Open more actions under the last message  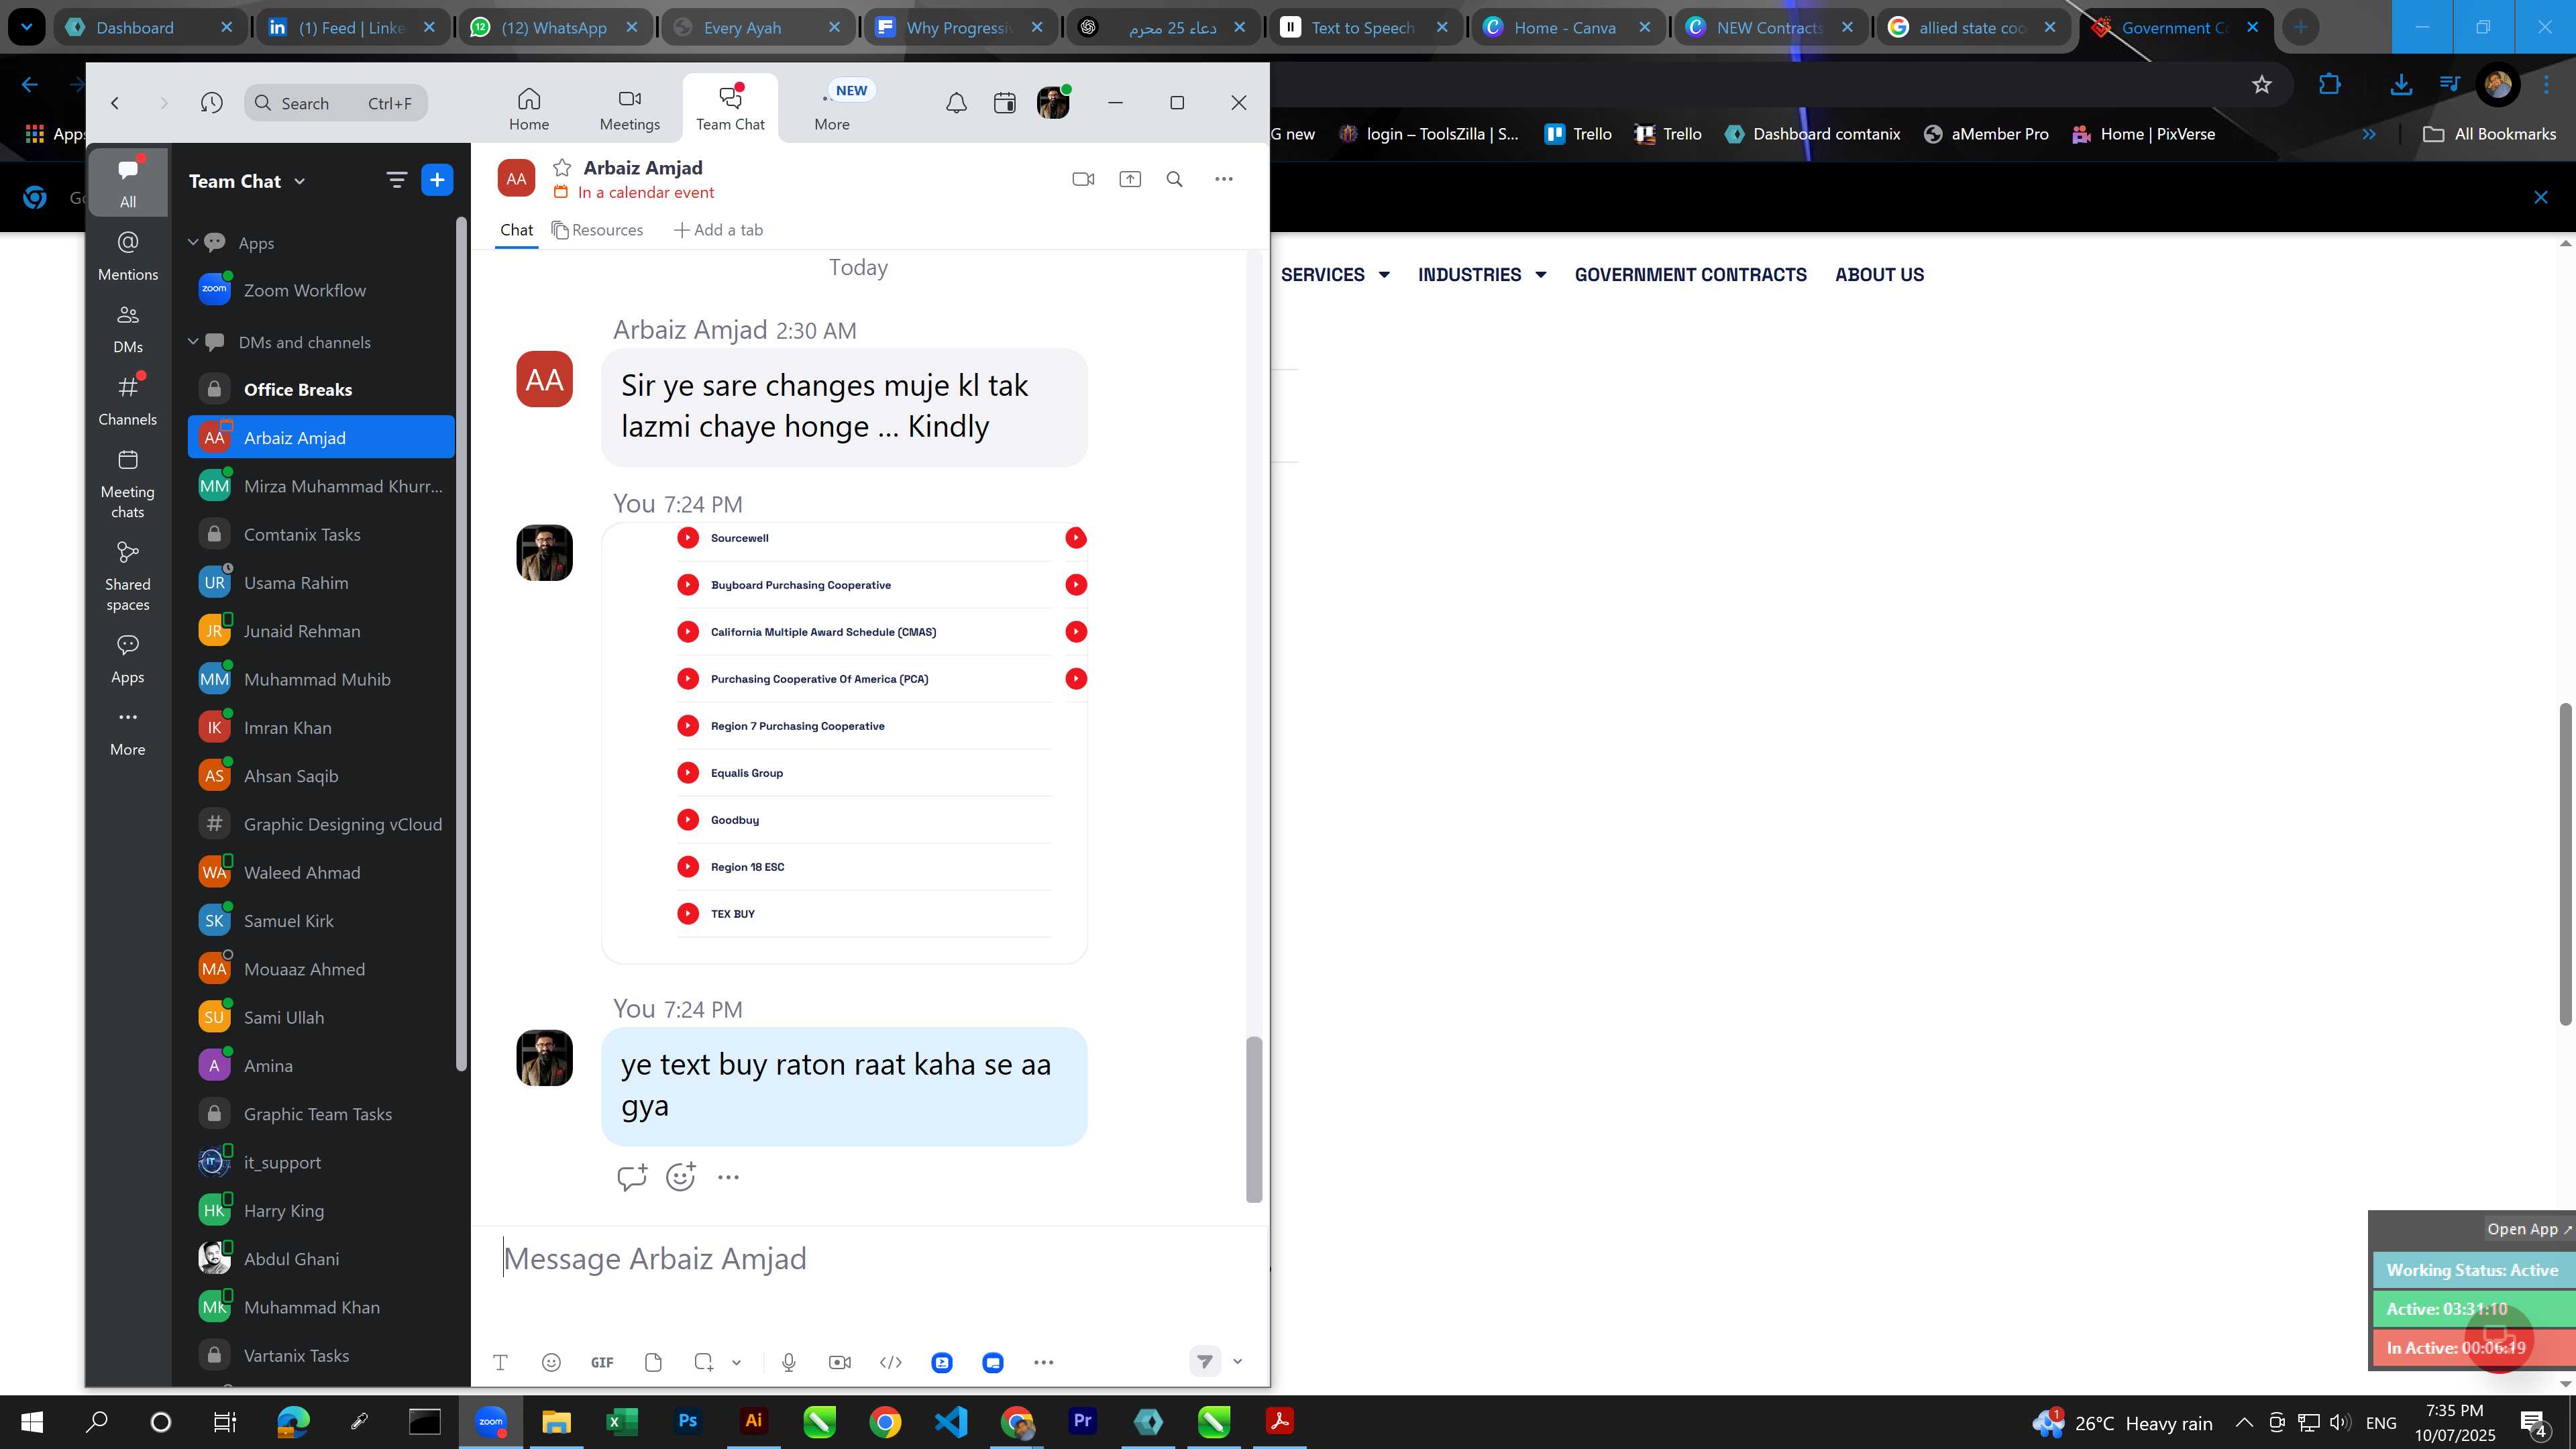coord(728,1177)
